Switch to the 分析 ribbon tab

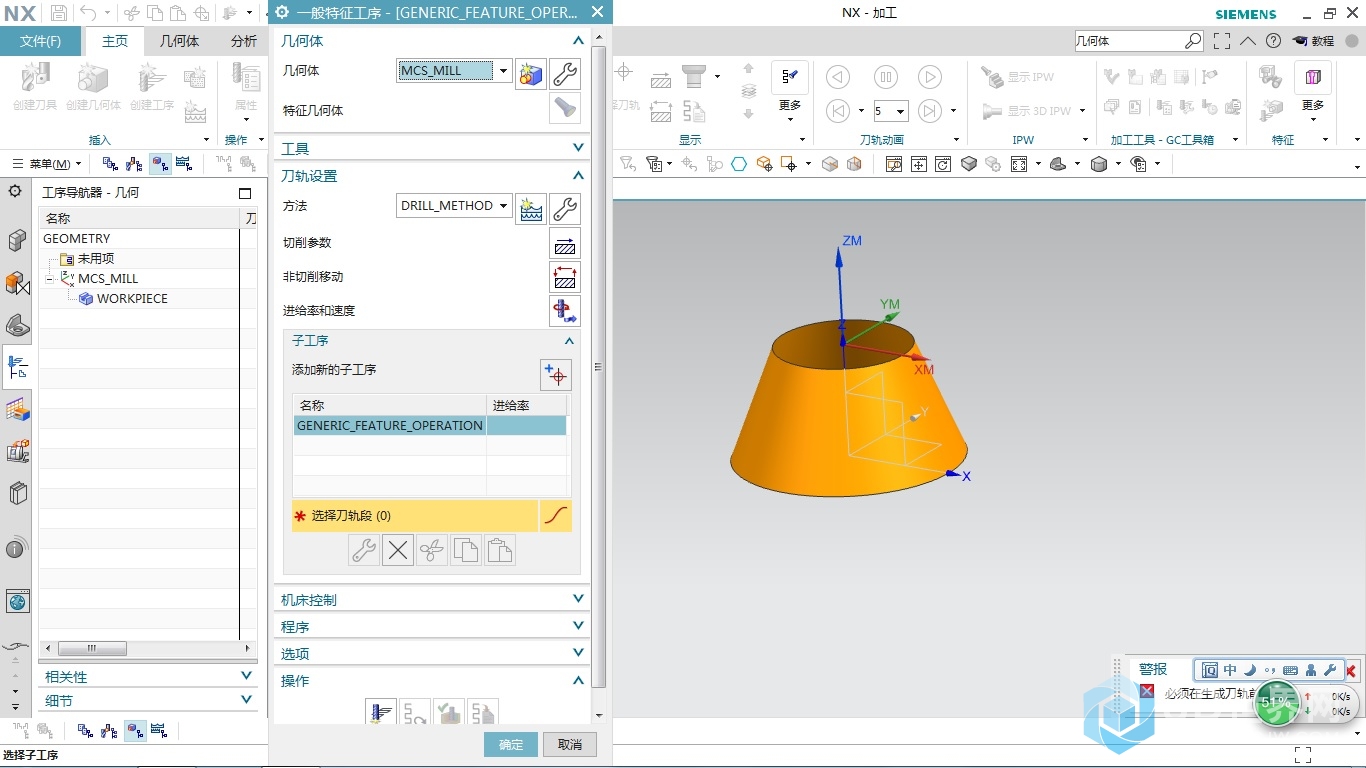[x=244, y=41]
